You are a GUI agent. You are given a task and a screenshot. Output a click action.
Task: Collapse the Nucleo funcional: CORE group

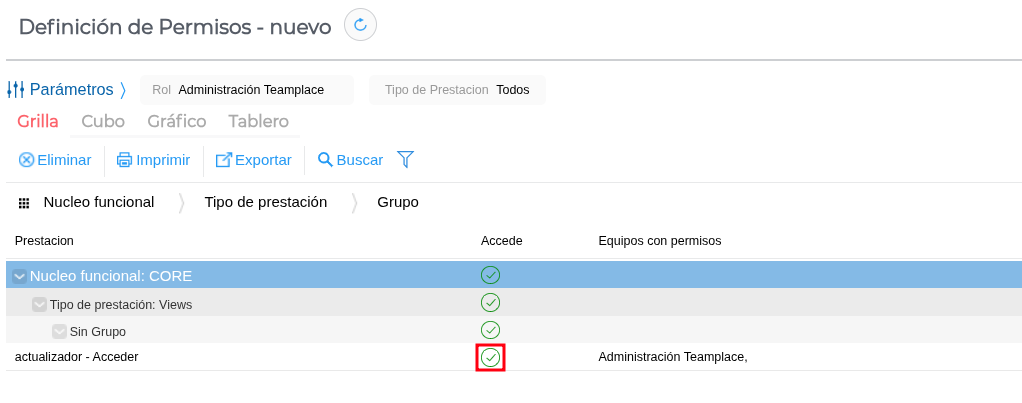pyautogui.click(x=19, y=276)
